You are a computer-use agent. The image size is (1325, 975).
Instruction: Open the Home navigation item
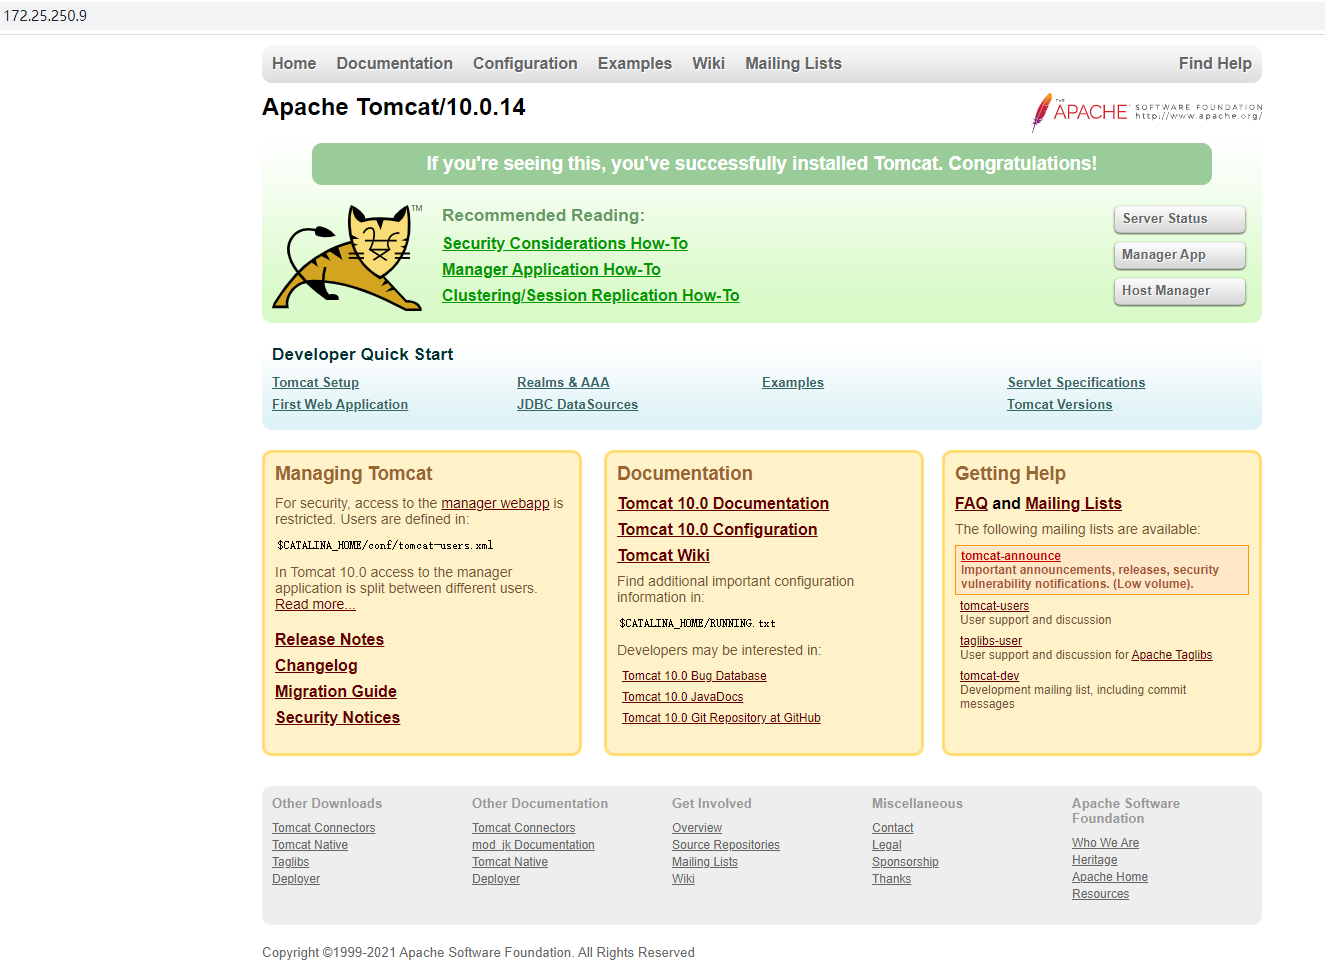point(294,63)
